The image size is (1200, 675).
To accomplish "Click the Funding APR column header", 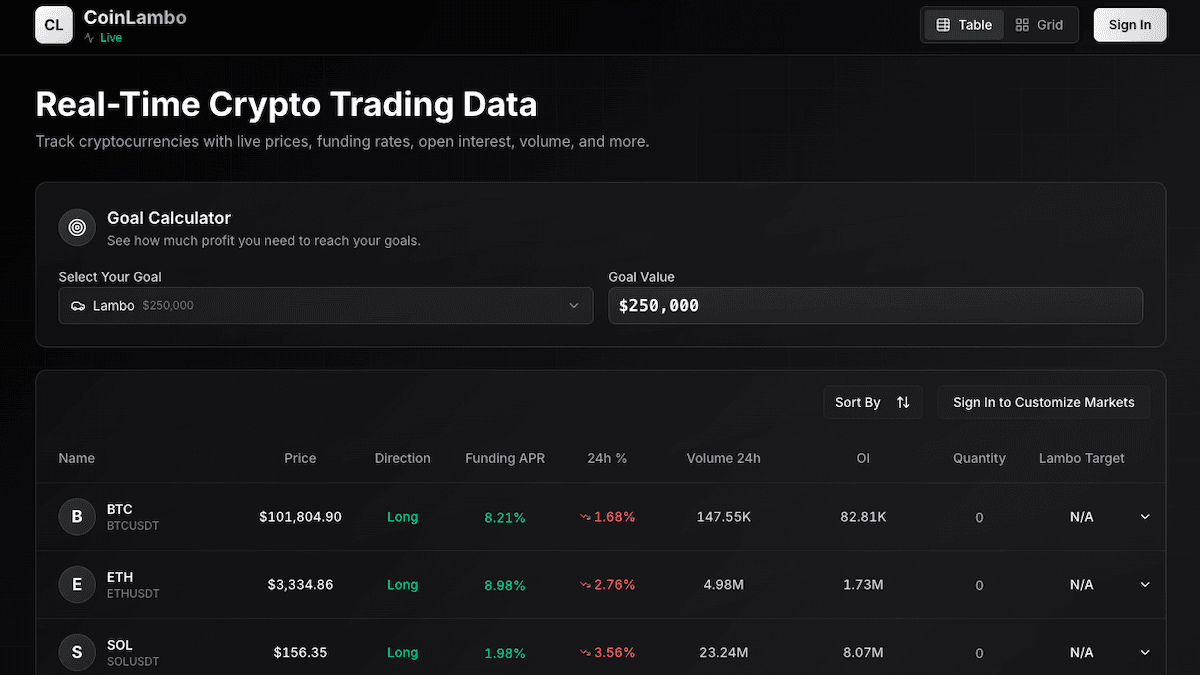I will (505, 458).
